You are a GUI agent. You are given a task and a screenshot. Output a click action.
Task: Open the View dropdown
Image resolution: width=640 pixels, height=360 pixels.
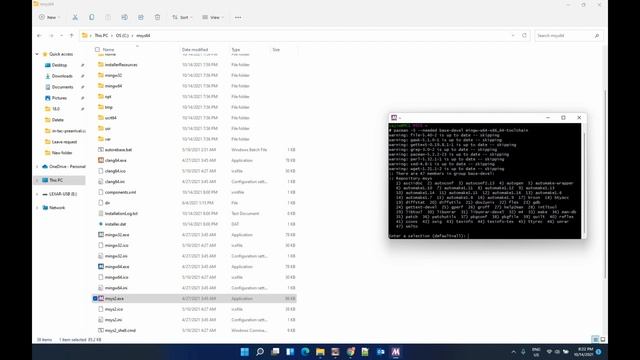point(212,17)
